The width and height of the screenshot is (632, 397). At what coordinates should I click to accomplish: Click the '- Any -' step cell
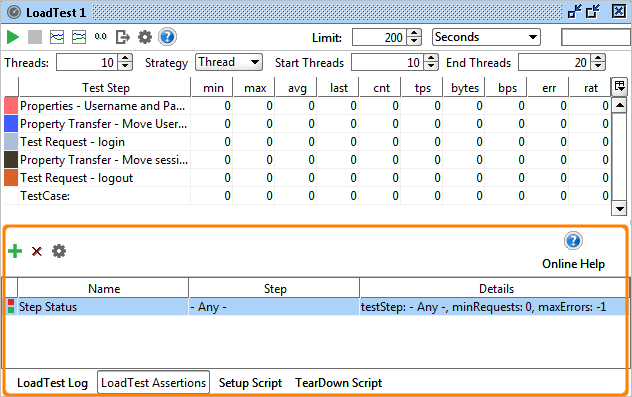274,307
